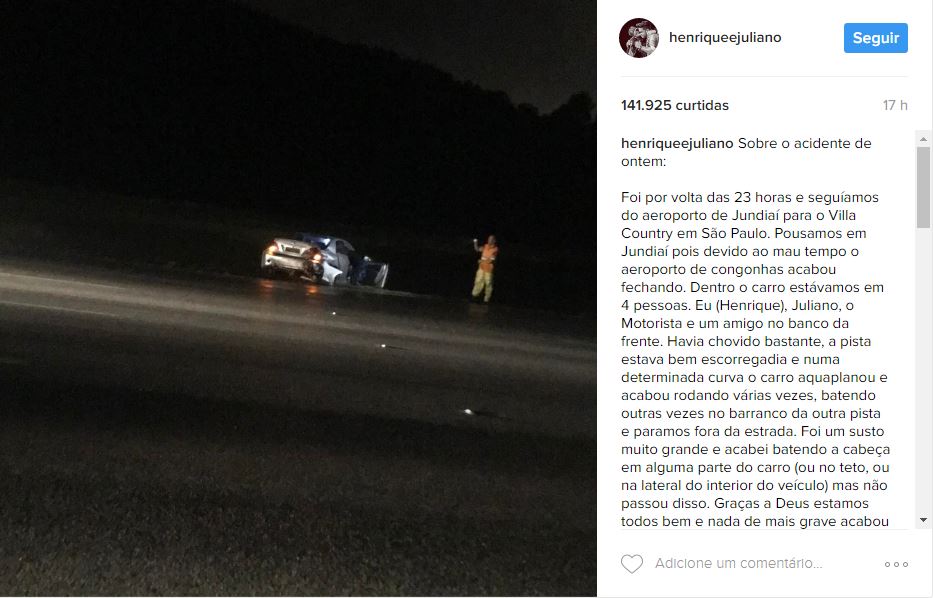Click the scrollbar up arrow in caption panel
Image resolution: width=933 pixels, height=598 pixels.
point(923,139)
